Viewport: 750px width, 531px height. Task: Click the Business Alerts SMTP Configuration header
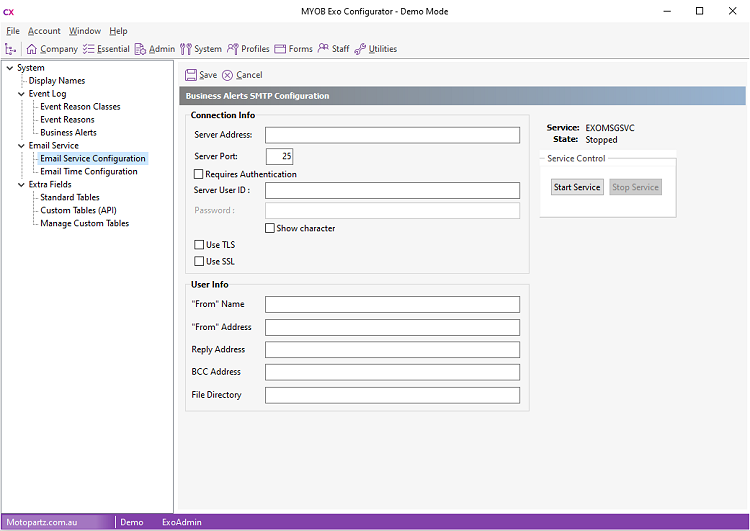pos(462,96)
